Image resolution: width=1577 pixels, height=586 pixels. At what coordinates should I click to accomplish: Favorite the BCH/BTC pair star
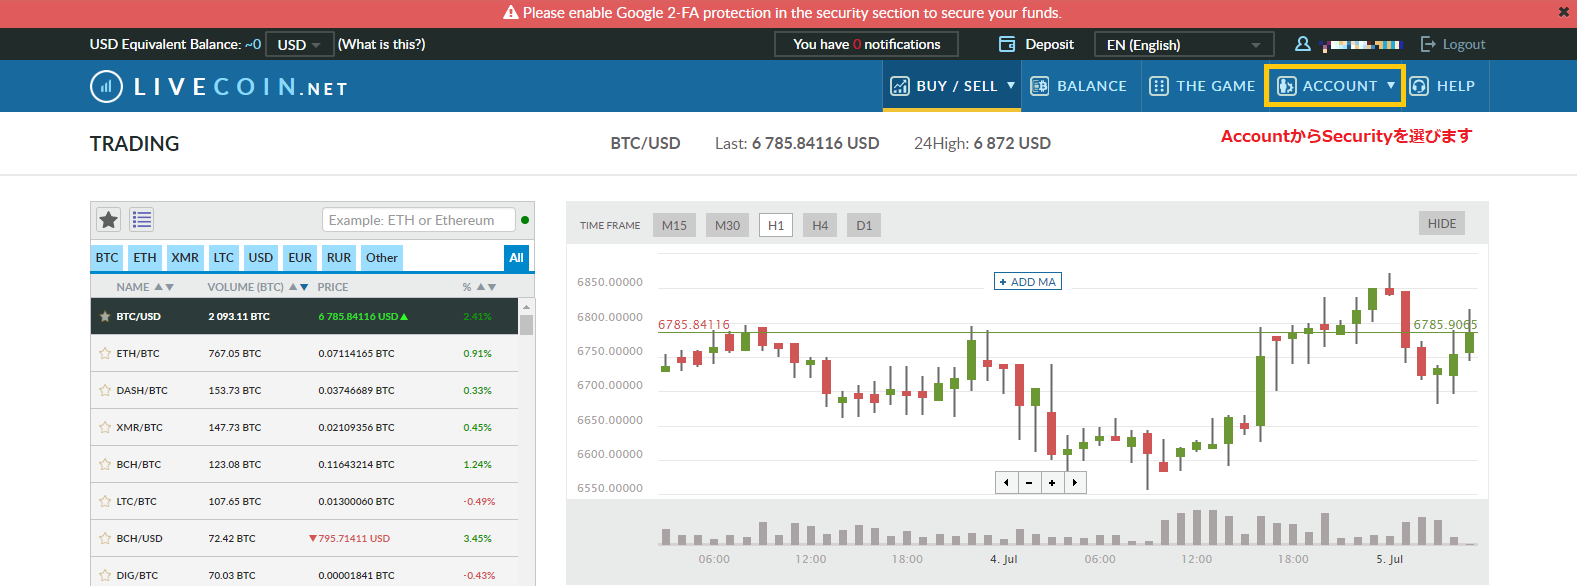pyautogui.click(x=105, y=464)
